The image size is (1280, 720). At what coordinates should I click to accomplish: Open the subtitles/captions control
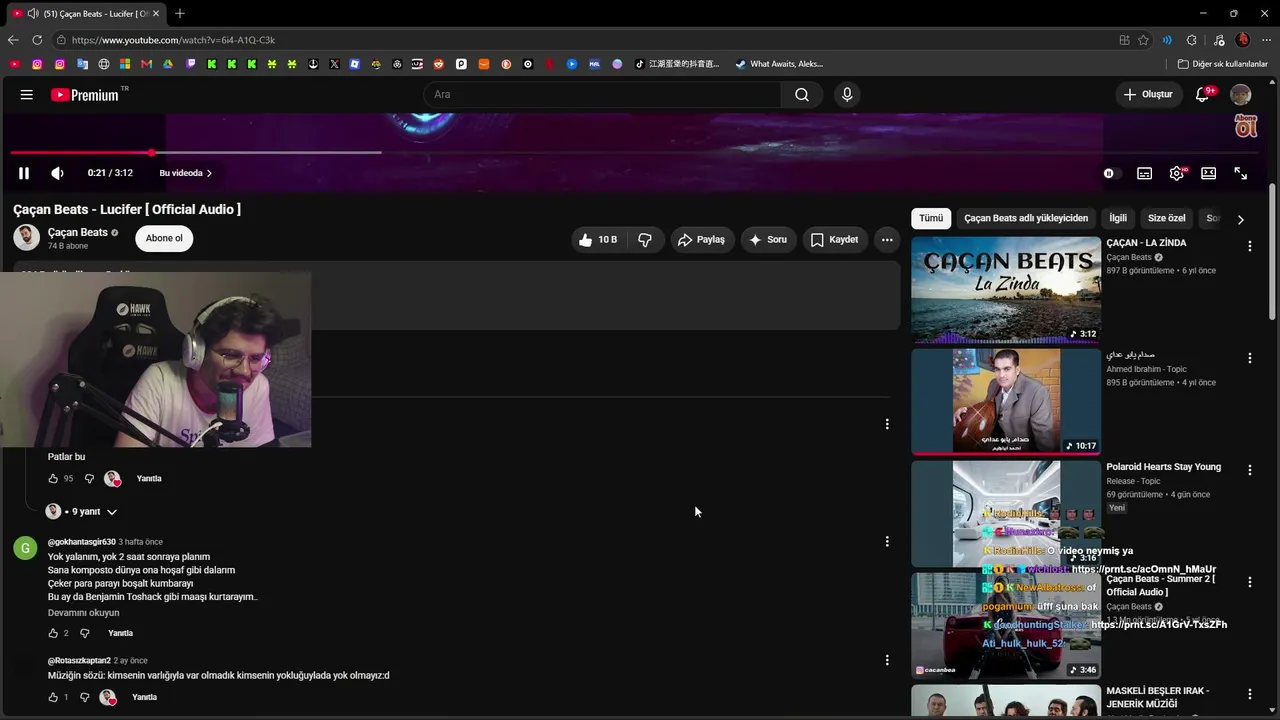(1144, 173)
